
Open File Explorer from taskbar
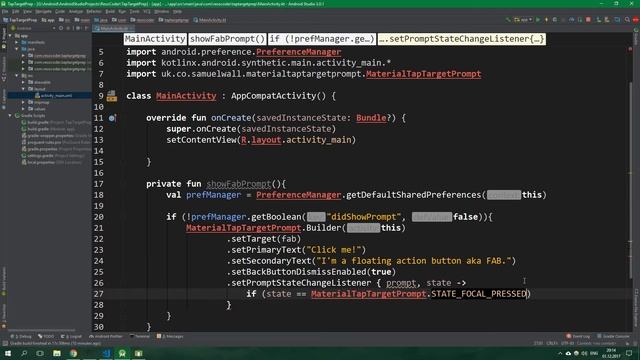click(x=57, y=353)
